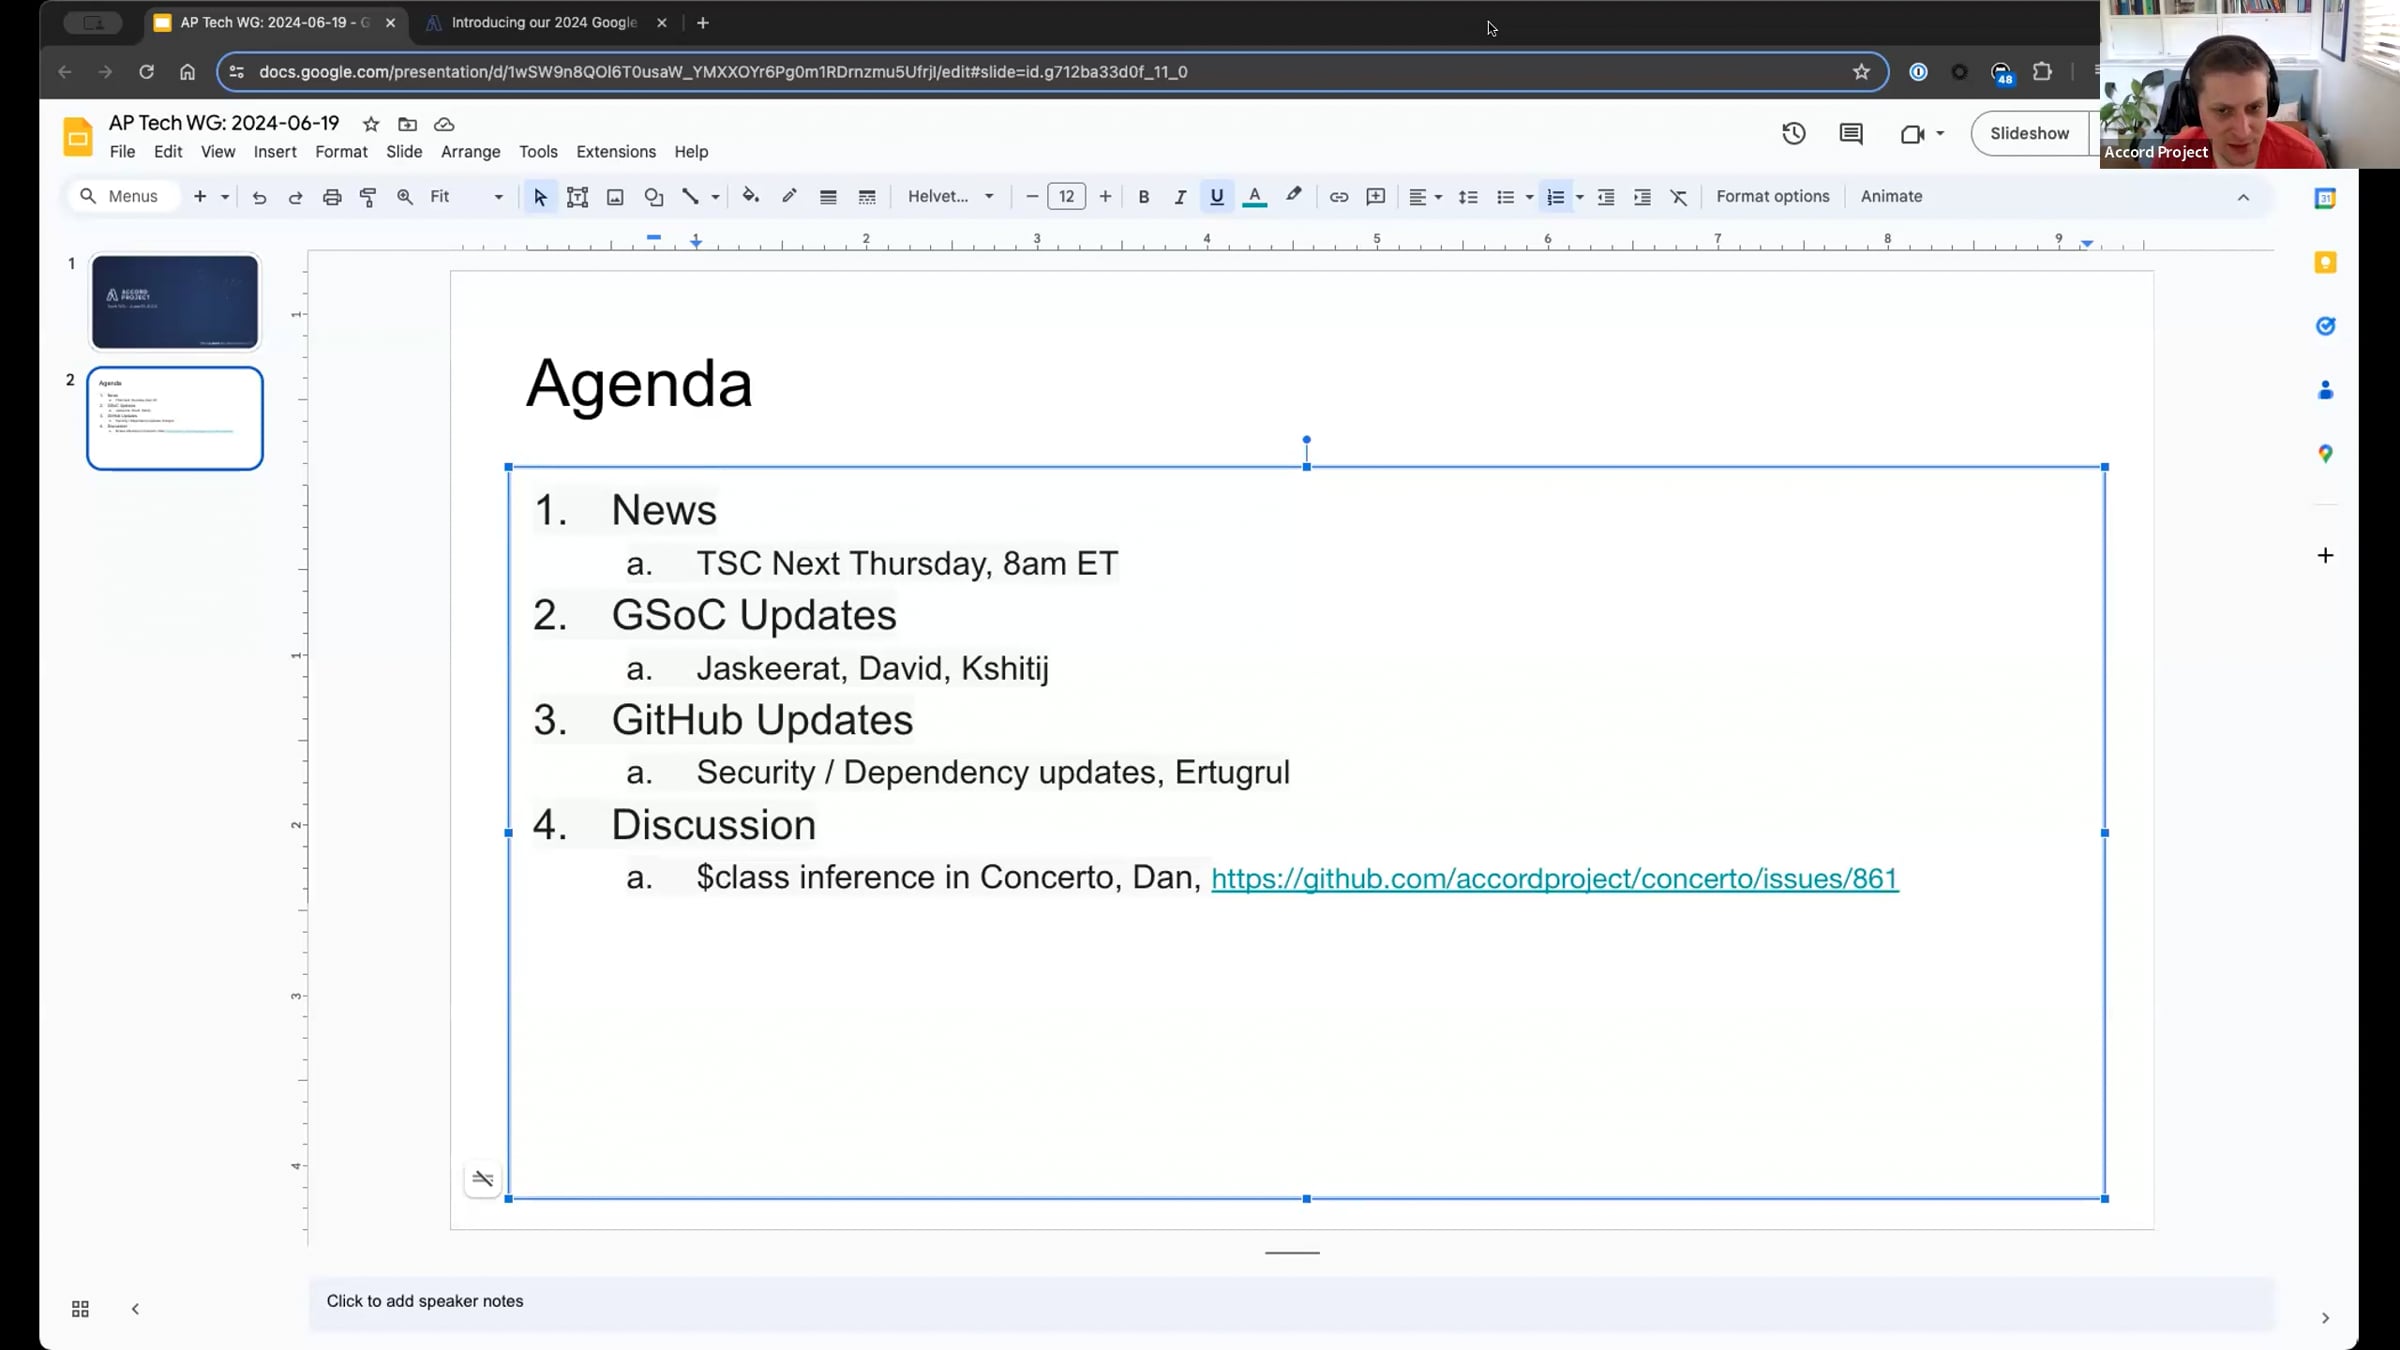Click the Slideshow button

point(2029,133)
